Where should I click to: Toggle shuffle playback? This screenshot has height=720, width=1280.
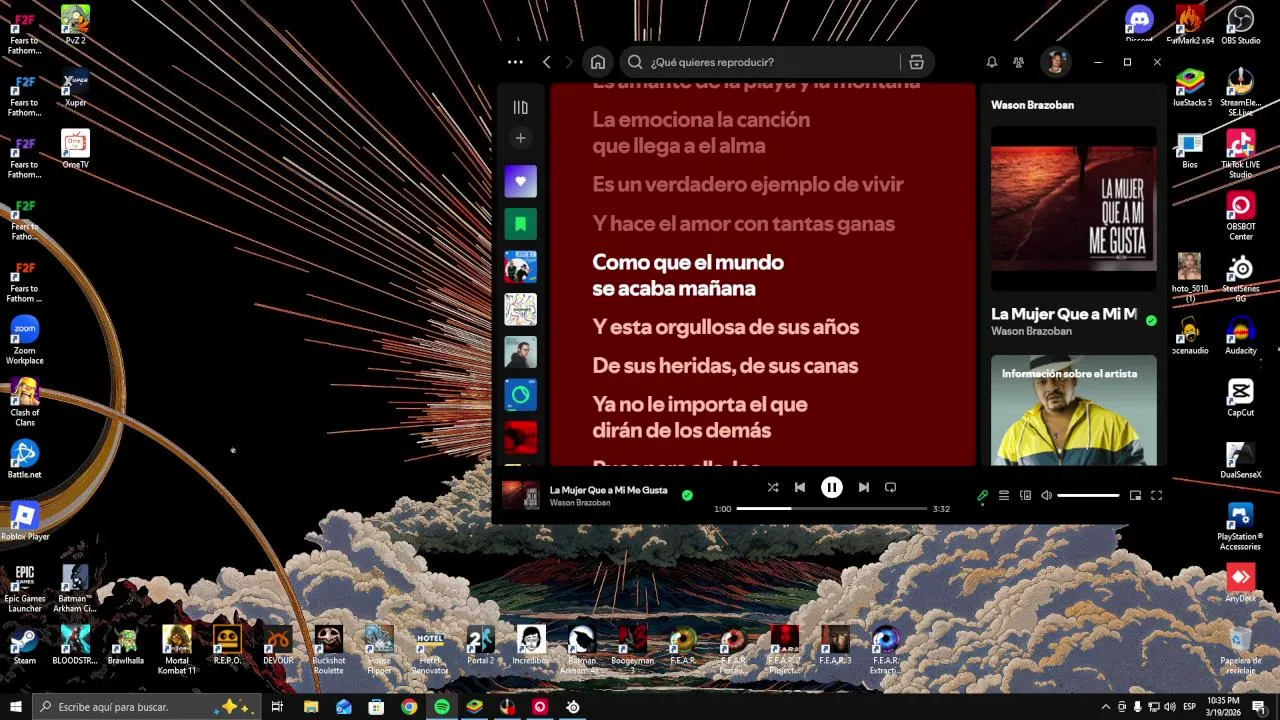click(x=773, y=487)
